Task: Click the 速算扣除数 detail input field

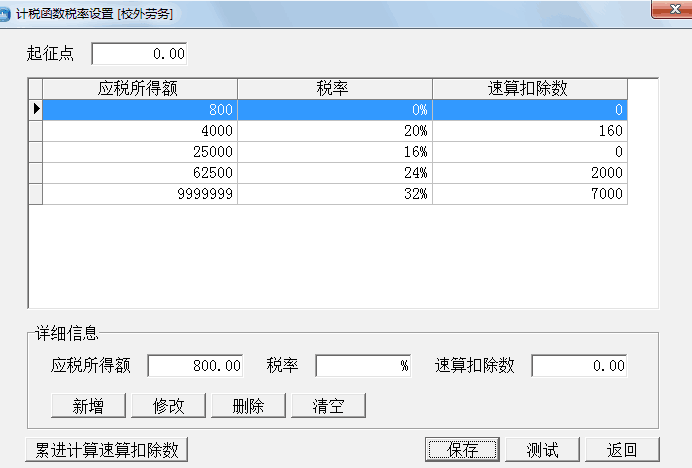Action: pyautogui.click(x=580, y=366)
